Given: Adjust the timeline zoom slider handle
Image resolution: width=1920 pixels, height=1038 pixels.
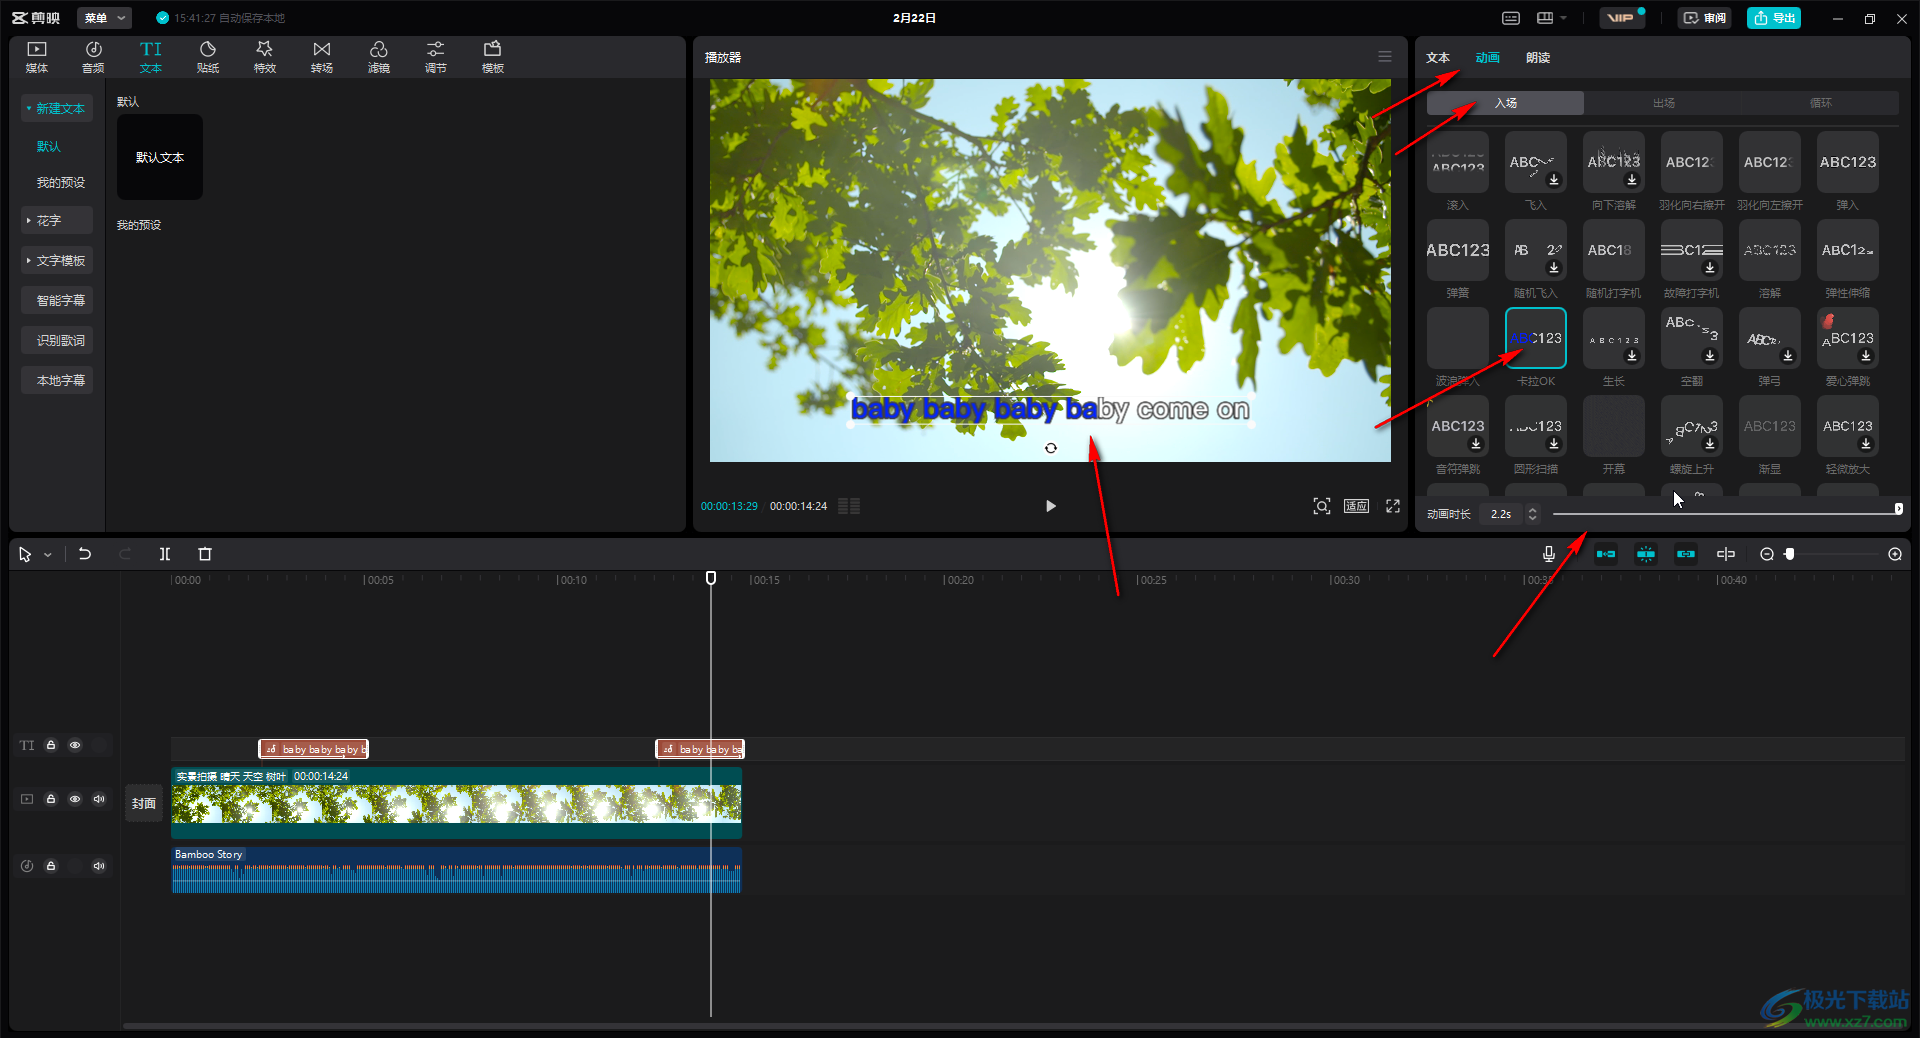Looking at the screenshot, I should [x=1790, y=554].
